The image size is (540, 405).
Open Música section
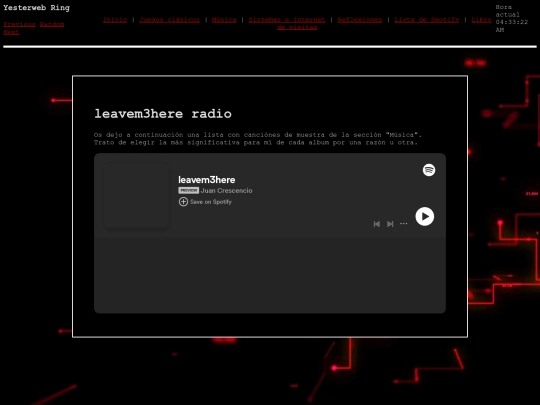[x=224, y=20]
